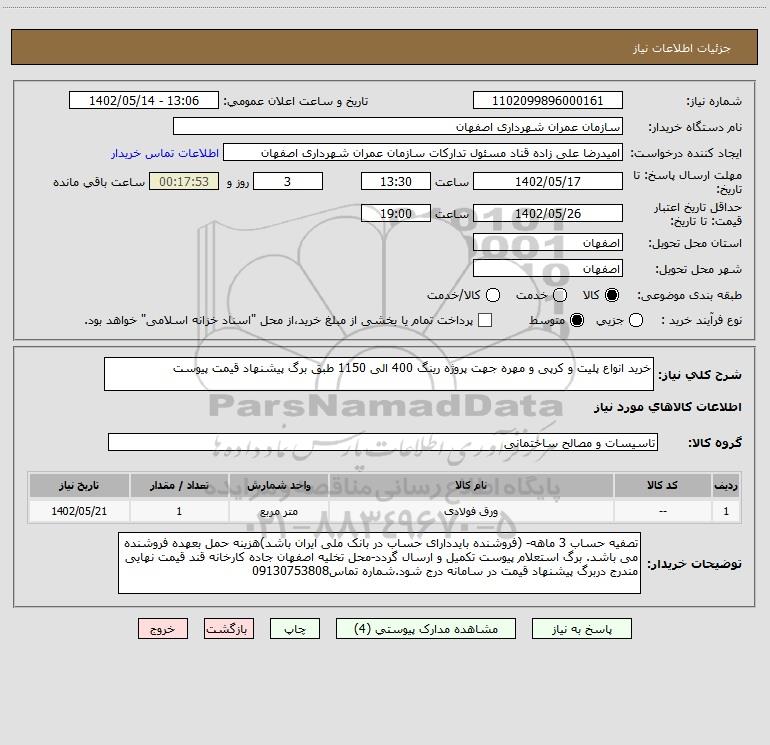The width and height of the screenshot is (770, 745).
Task: Click the price validity date 1402/05/26 field
Action: [548, 213]
